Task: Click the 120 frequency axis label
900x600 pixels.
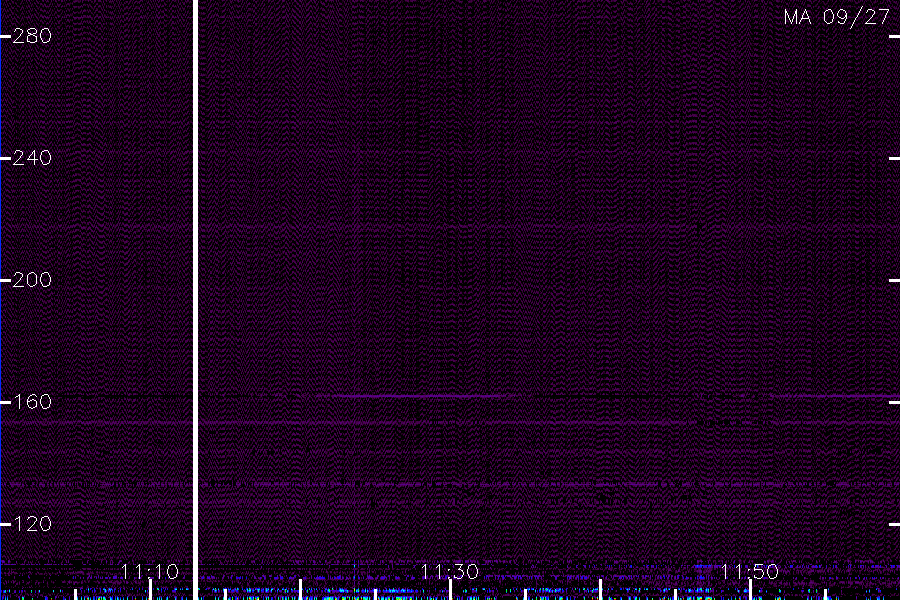Action: (x=32, y=524)
